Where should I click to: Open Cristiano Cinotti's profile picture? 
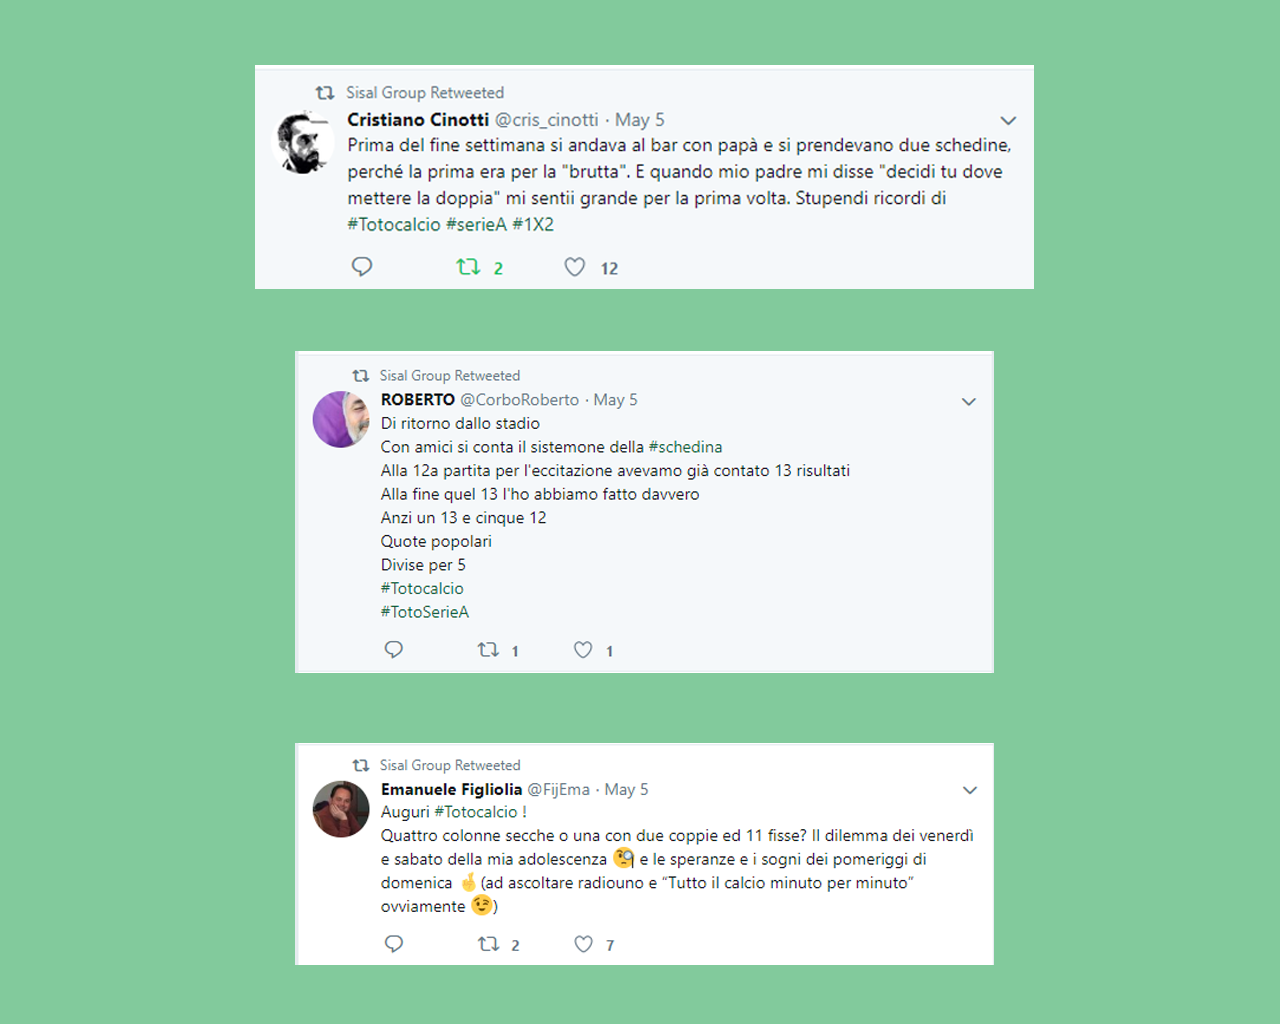pyautogui.click(x=304, y=142)
